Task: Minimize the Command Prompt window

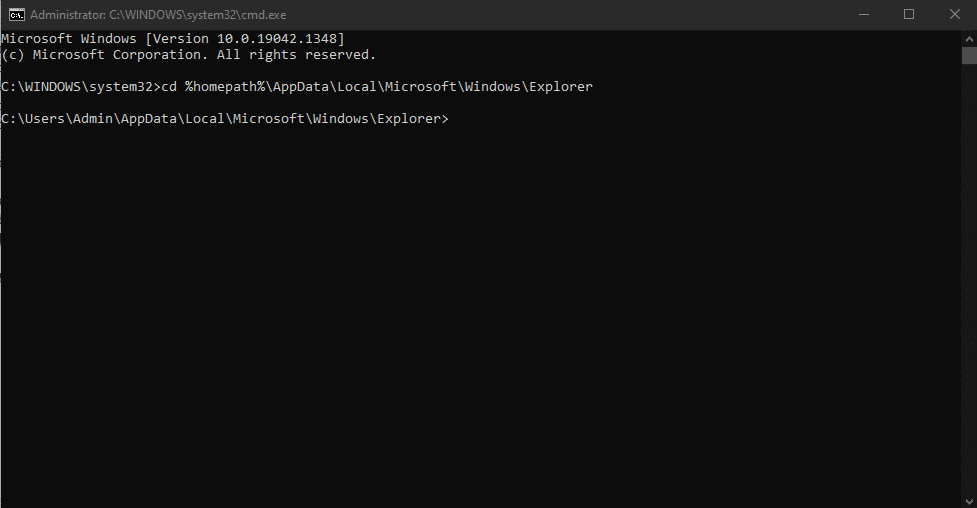Action: tap(862, 14)
